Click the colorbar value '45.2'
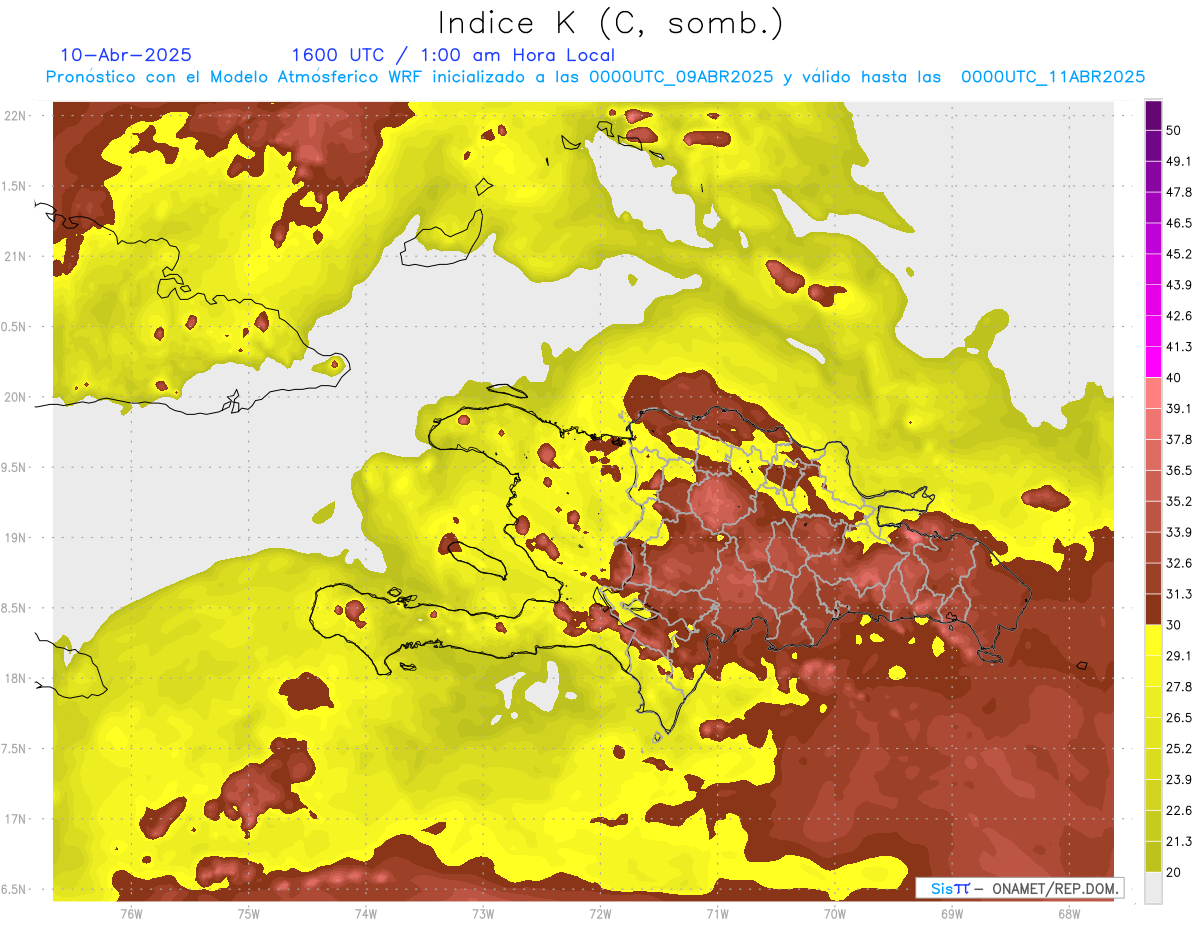Viewport: 1200px width, 927px height. (1179, 254)
